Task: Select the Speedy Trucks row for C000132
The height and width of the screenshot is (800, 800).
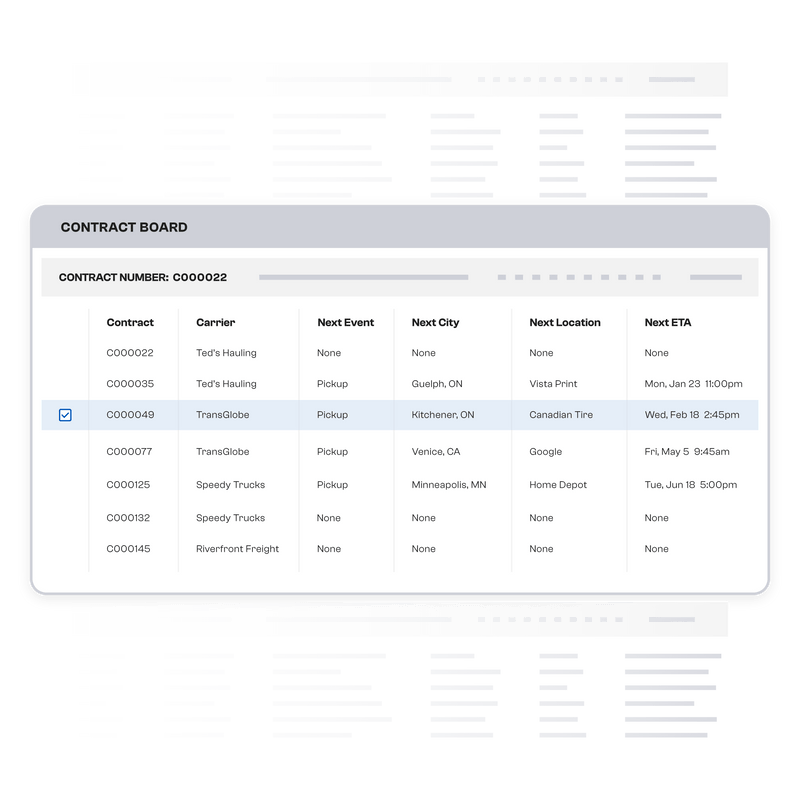Action: pos(232,518)
